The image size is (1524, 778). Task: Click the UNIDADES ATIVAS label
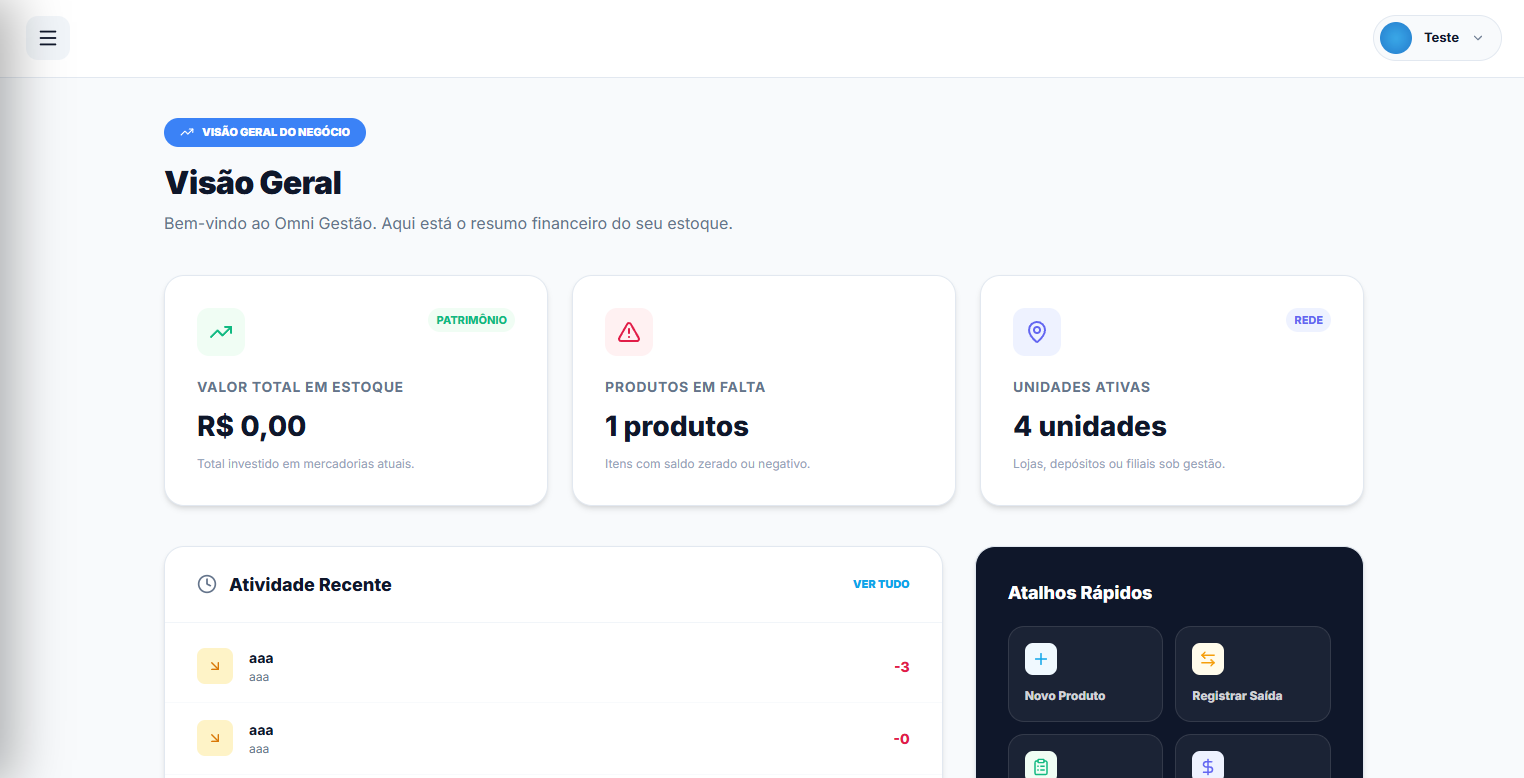coord(1082,387)
